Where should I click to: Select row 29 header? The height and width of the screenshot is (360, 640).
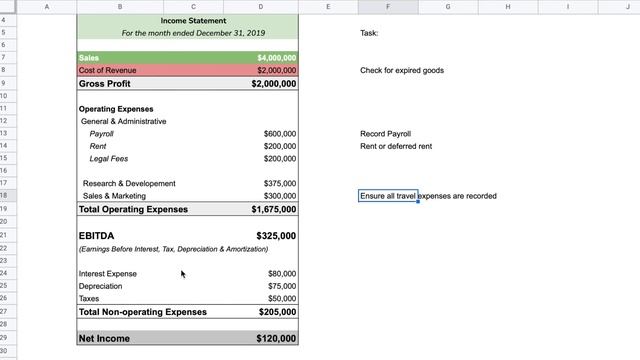click(x=8, y=338)
